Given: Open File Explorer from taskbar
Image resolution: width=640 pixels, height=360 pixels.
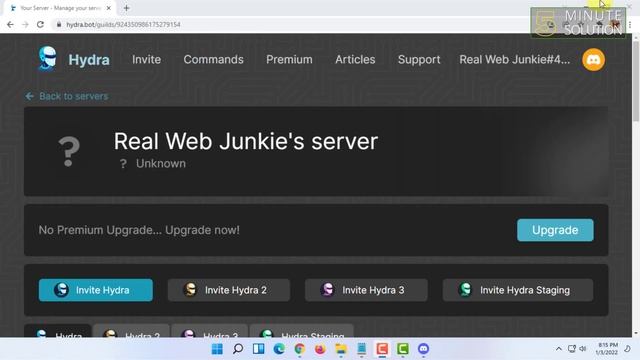Looking at the screenshot, I should pyautogui.click(x=341, y=349).
